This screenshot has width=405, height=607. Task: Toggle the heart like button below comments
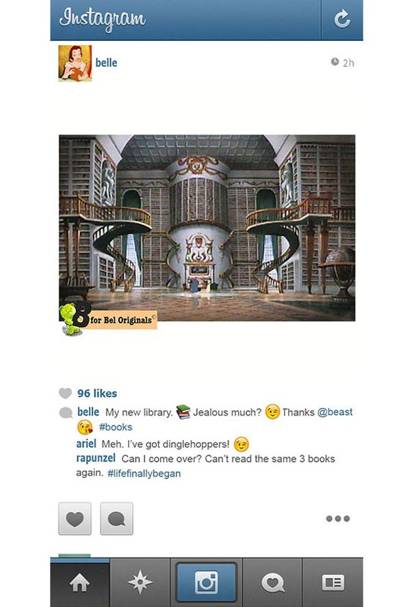75,519
